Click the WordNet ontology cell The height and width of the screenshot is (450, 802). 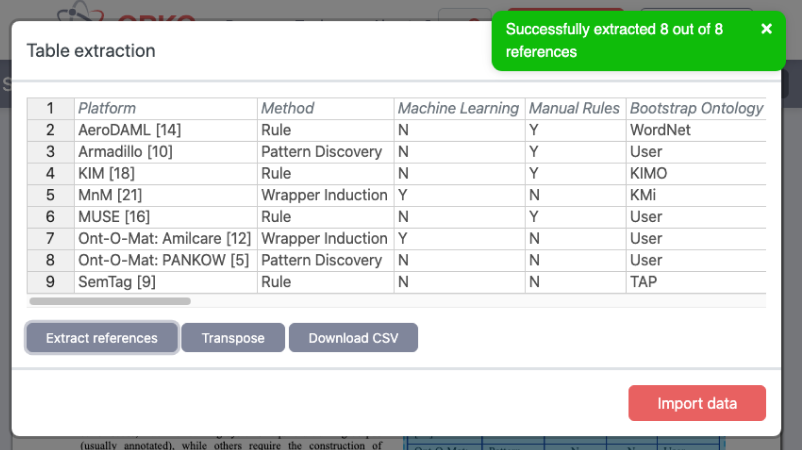695,130
